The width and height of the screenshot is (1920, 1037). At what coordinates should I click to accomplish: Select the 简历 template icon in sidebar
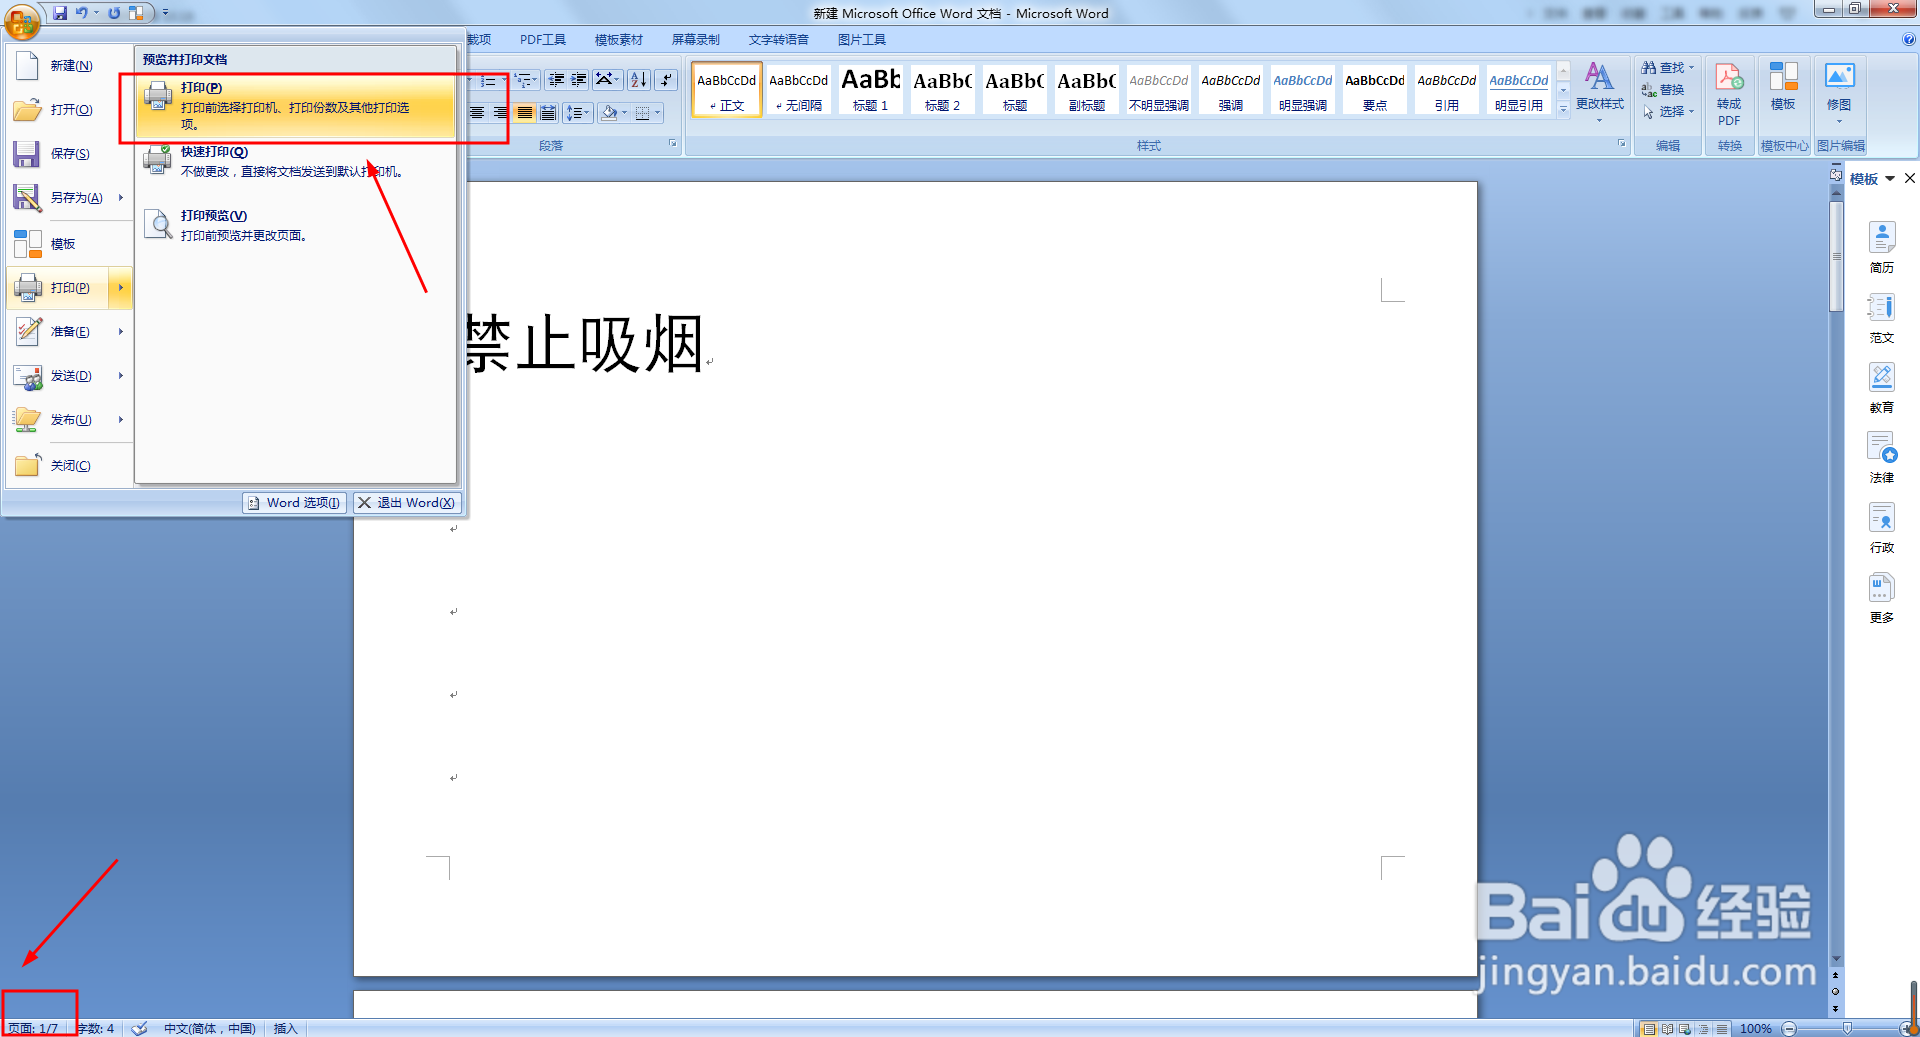point(1881,240)
